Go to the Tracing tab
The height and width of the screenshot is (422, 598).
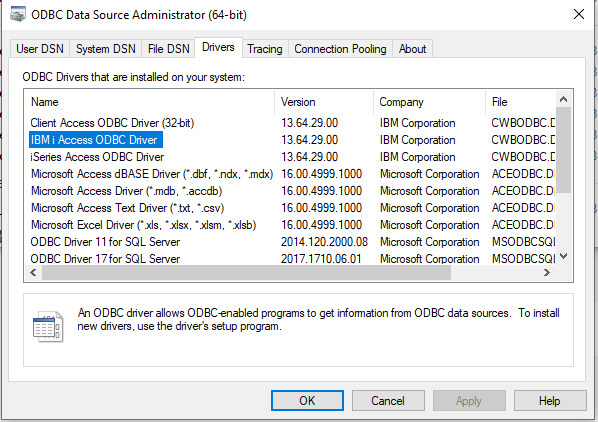(265, 49)
